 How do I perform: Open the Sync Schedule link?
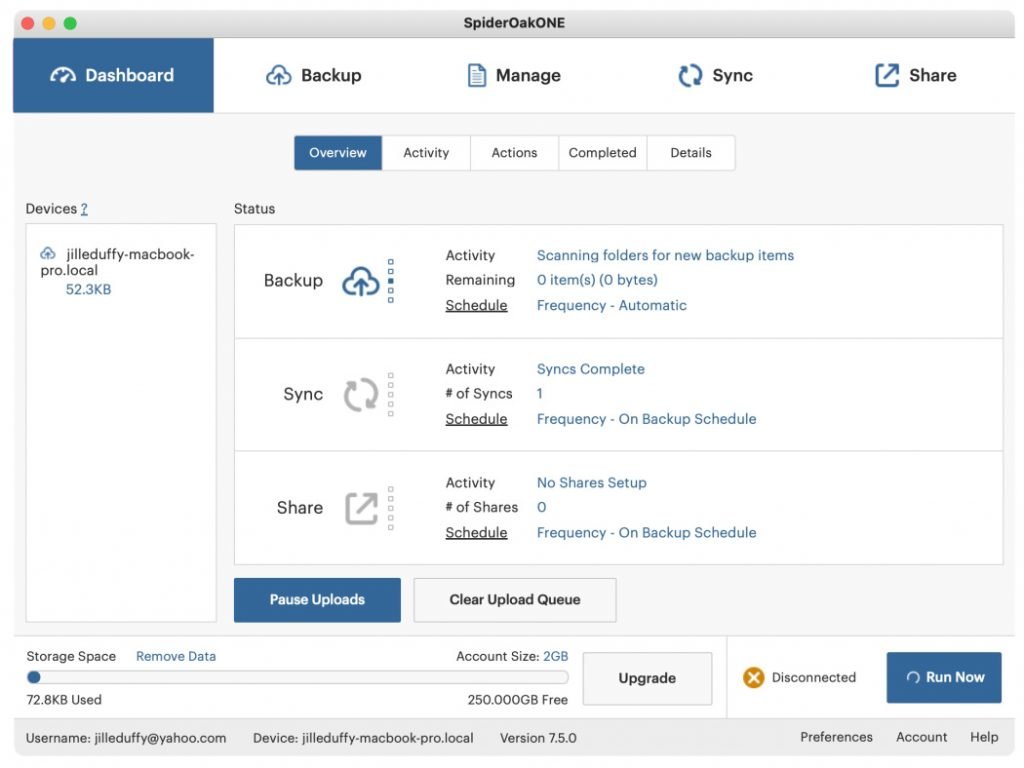tap(476, 419)
